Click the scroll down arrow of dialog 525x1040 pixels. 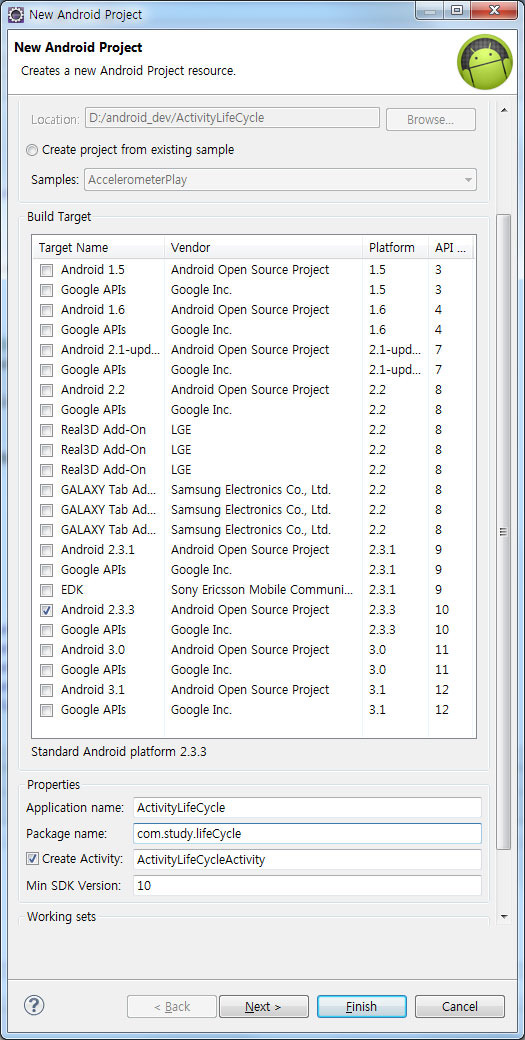tap(504, 917)
